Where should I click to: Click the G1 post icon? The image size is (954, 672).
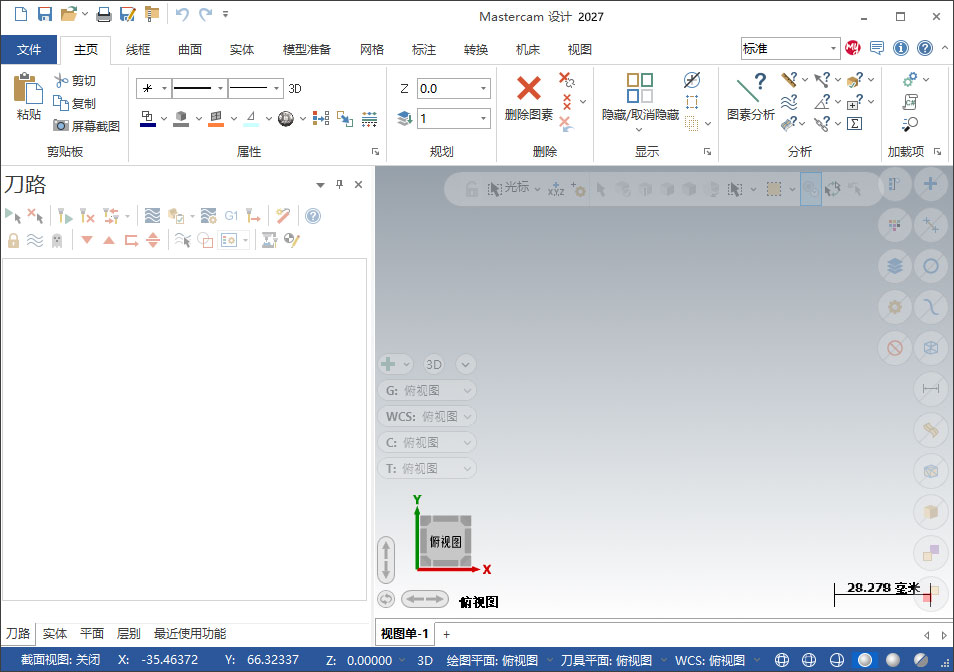tap(231, 215)
